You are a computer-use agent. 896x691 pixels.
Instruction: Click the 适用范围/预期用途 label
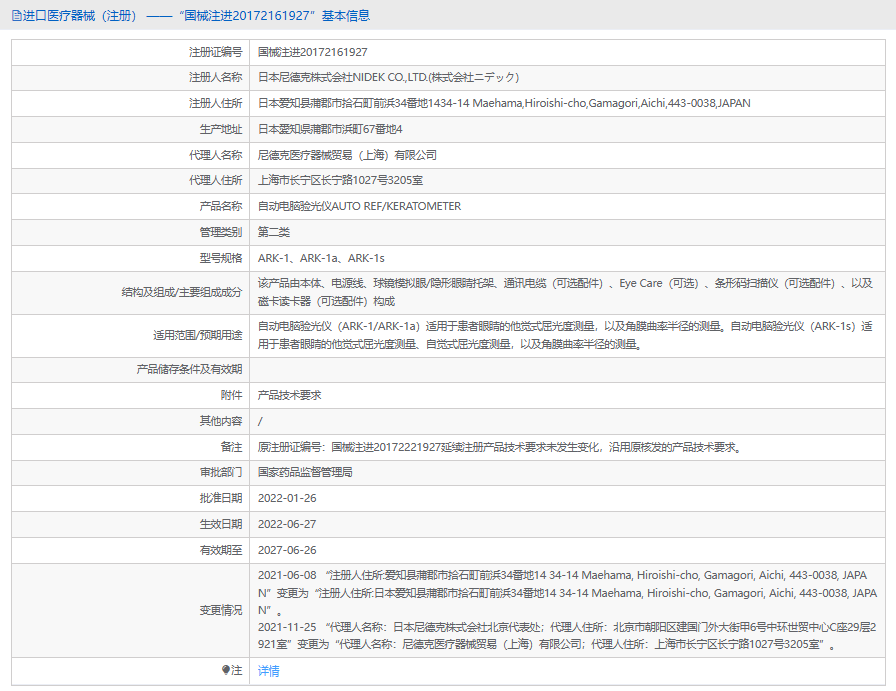click(x=197, y=335)
